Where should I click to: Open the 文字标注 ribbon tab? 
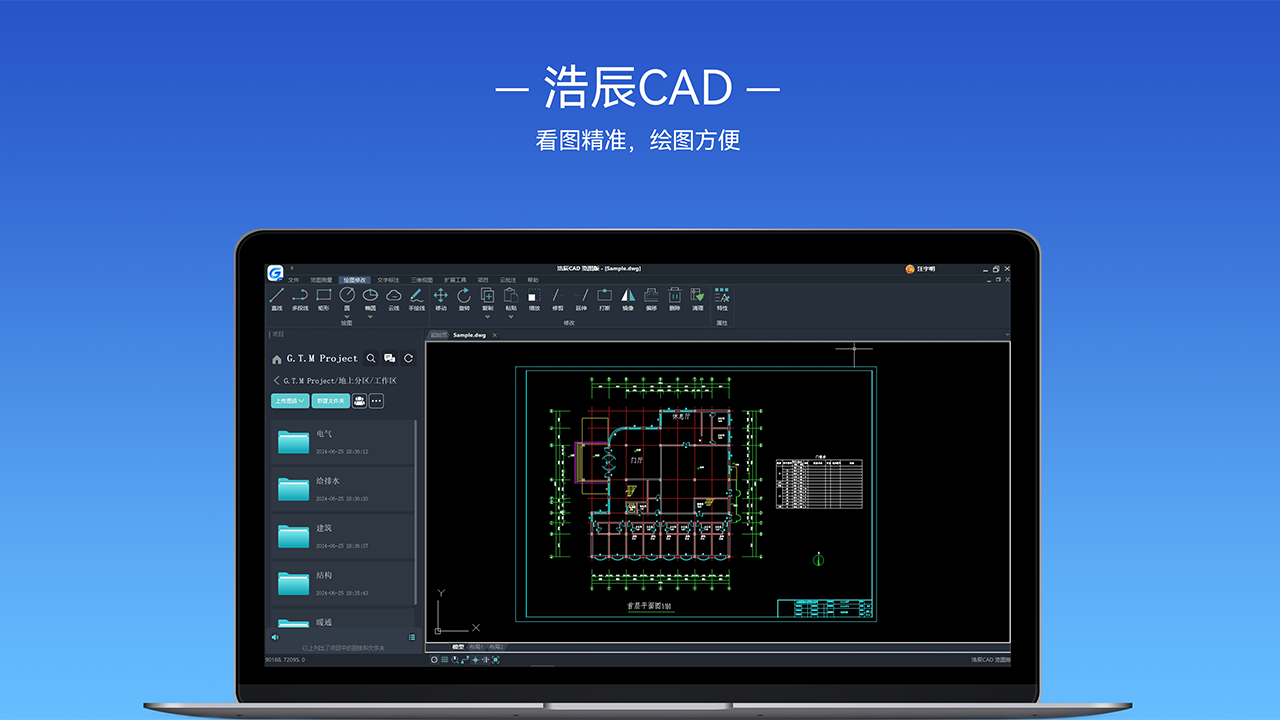coord(388,280)
